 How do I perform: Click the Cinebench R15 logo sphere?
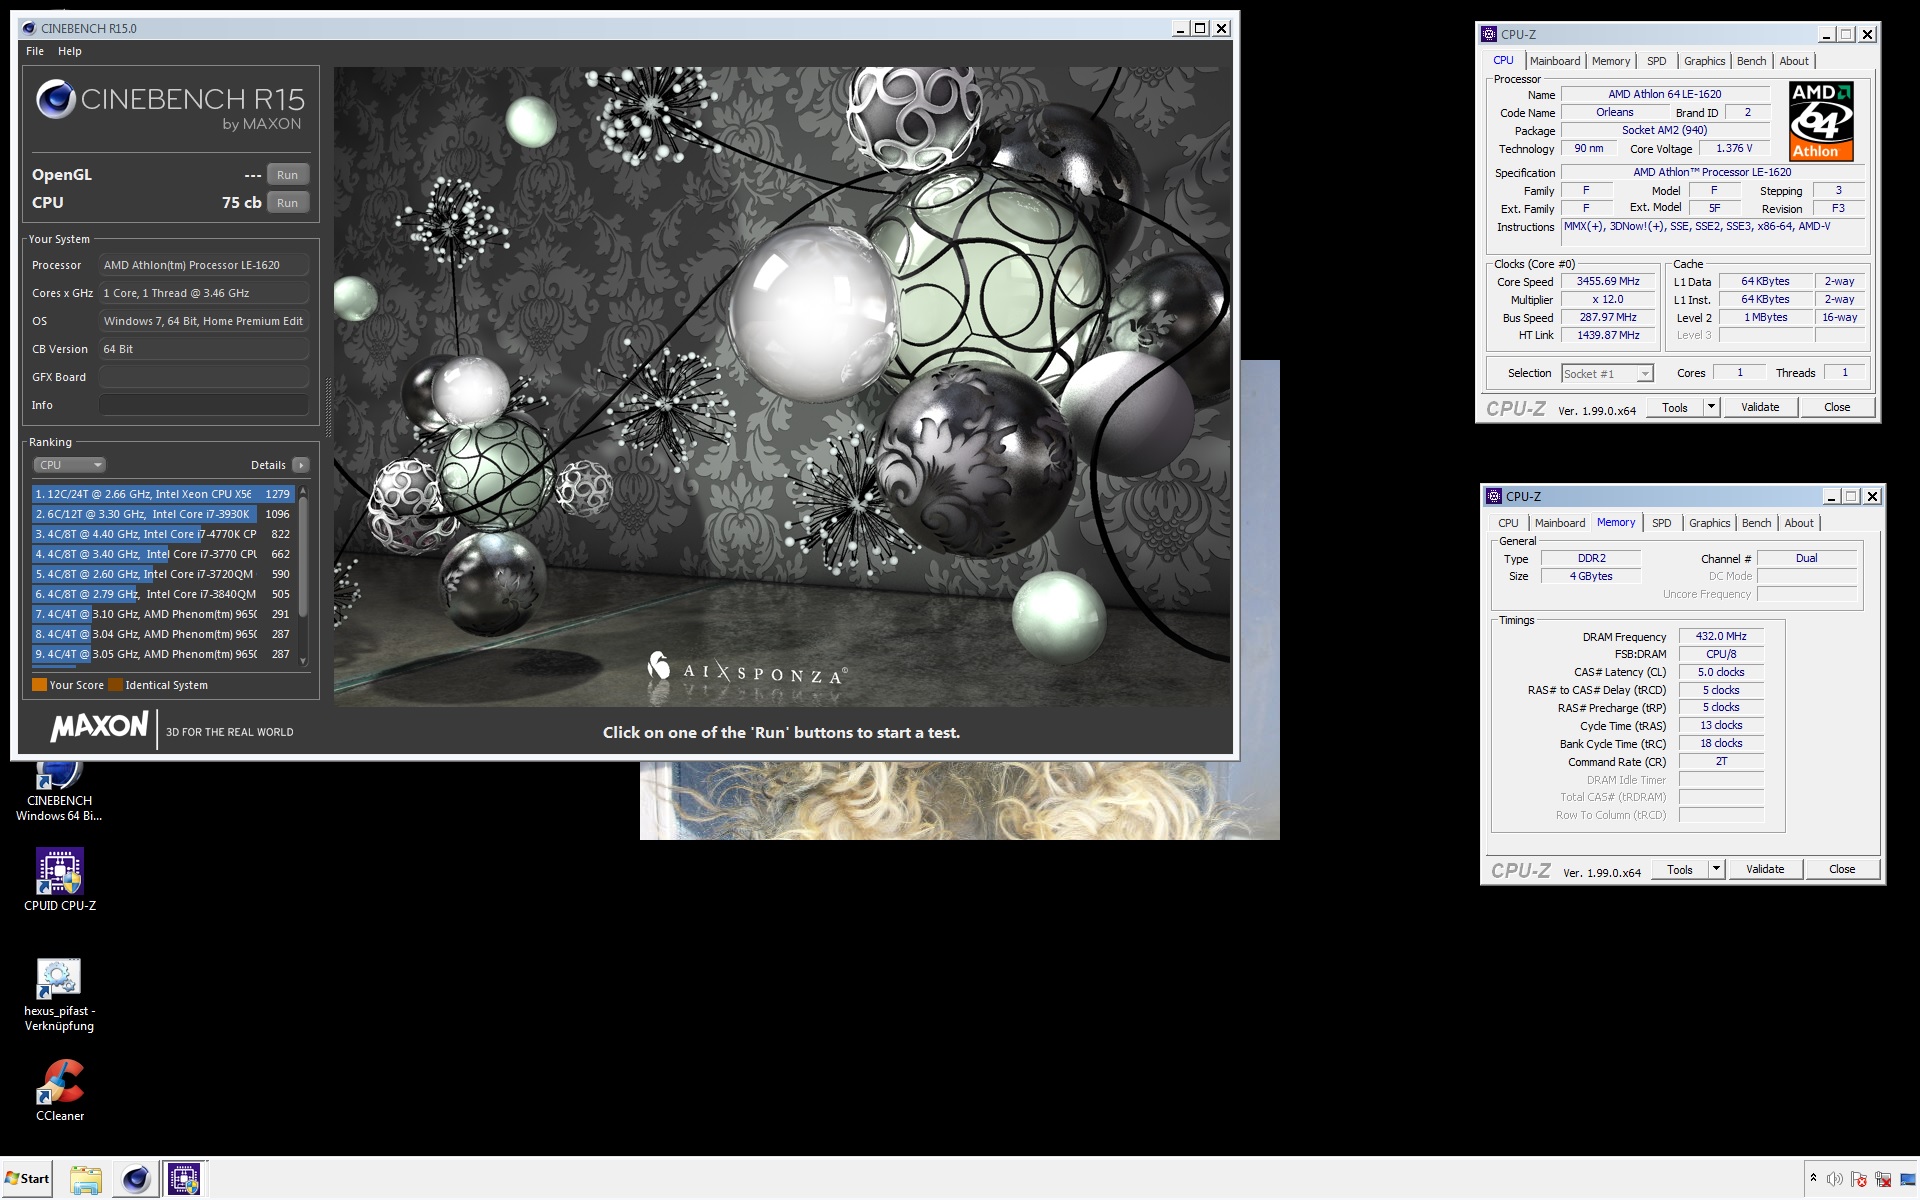coord(56,100)
